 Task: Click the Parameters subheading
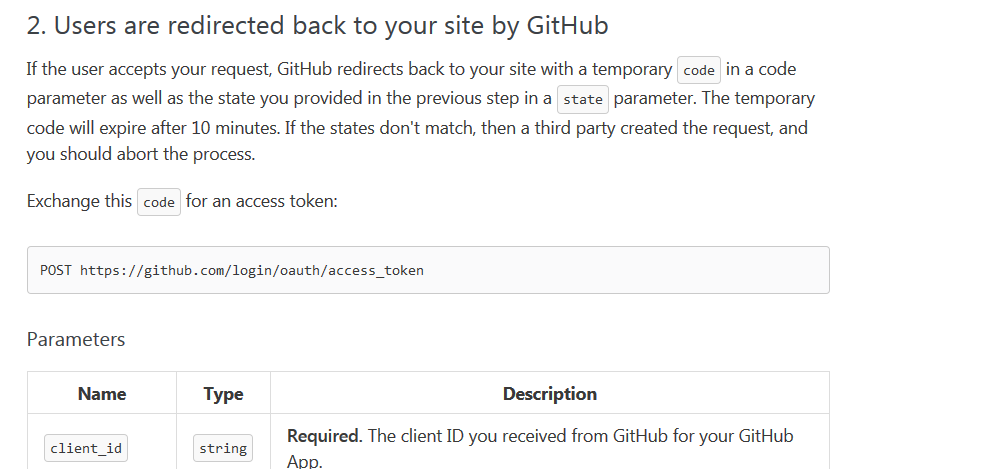point(76,339)
